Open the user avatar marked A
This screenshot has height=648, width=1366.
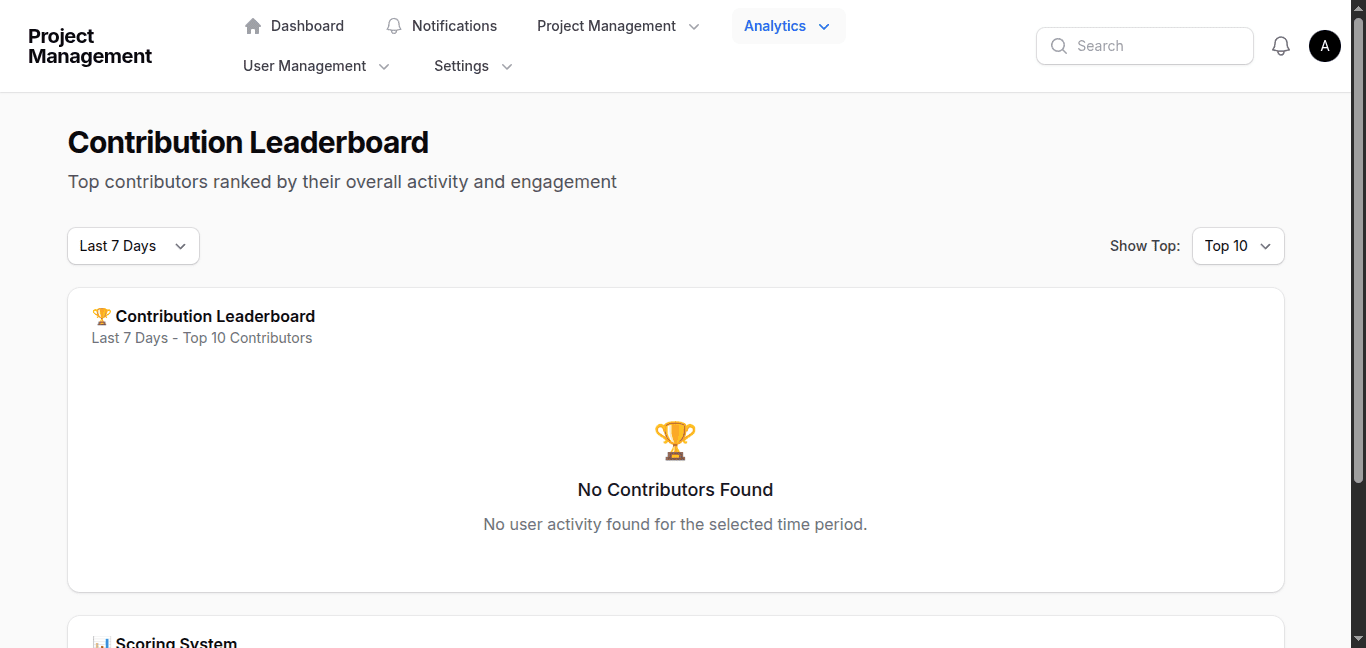[1324, 45]
